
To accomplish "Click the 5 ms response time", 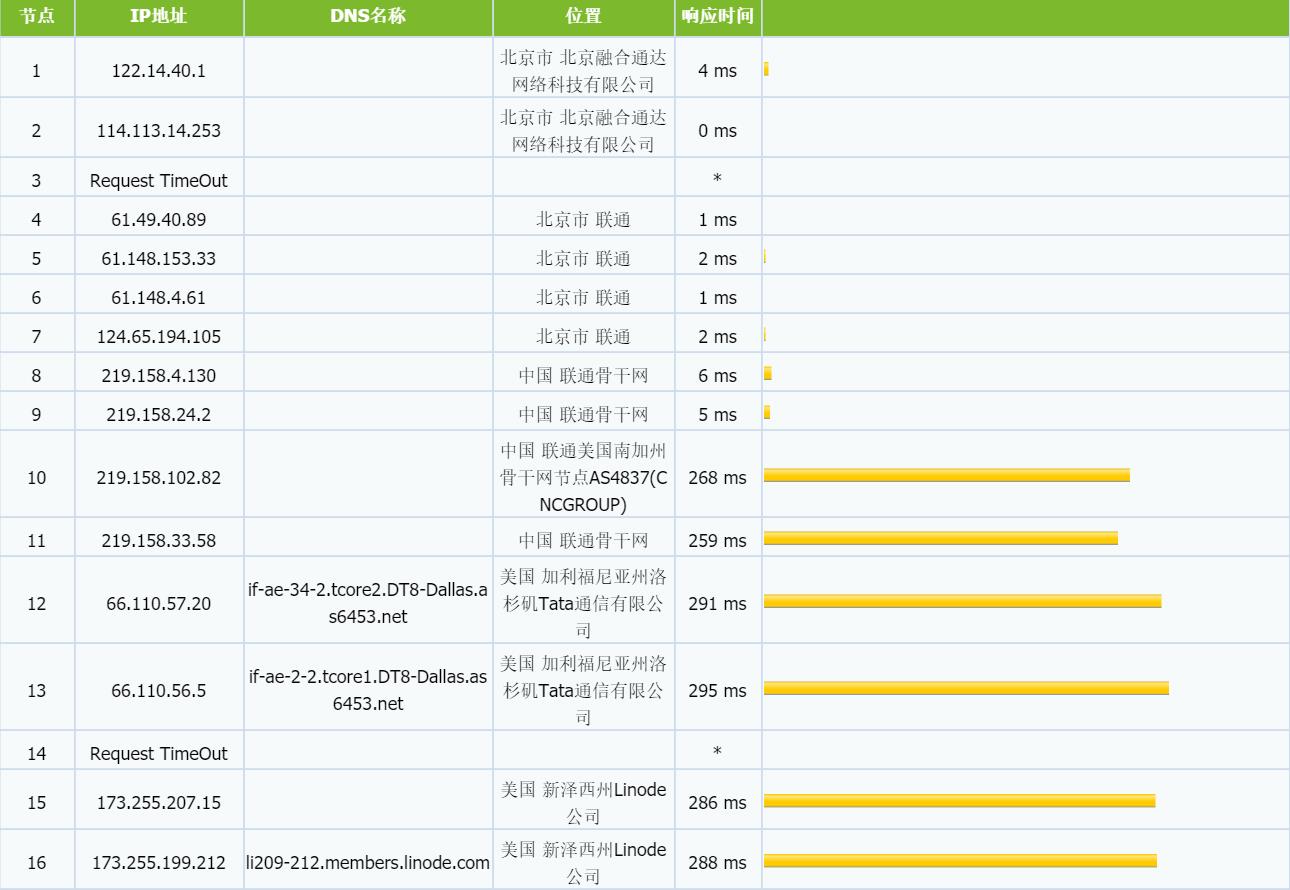I will click(717, 414).
